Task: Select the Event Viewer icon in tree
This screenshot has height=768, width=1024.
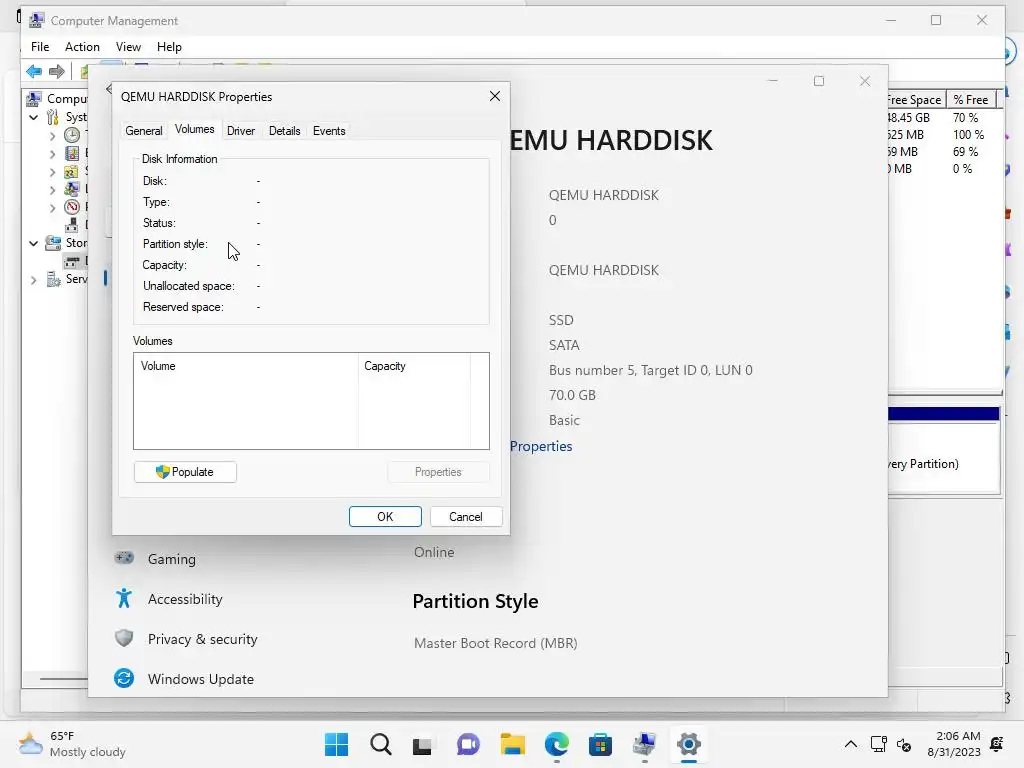Action: pos(72,153)
